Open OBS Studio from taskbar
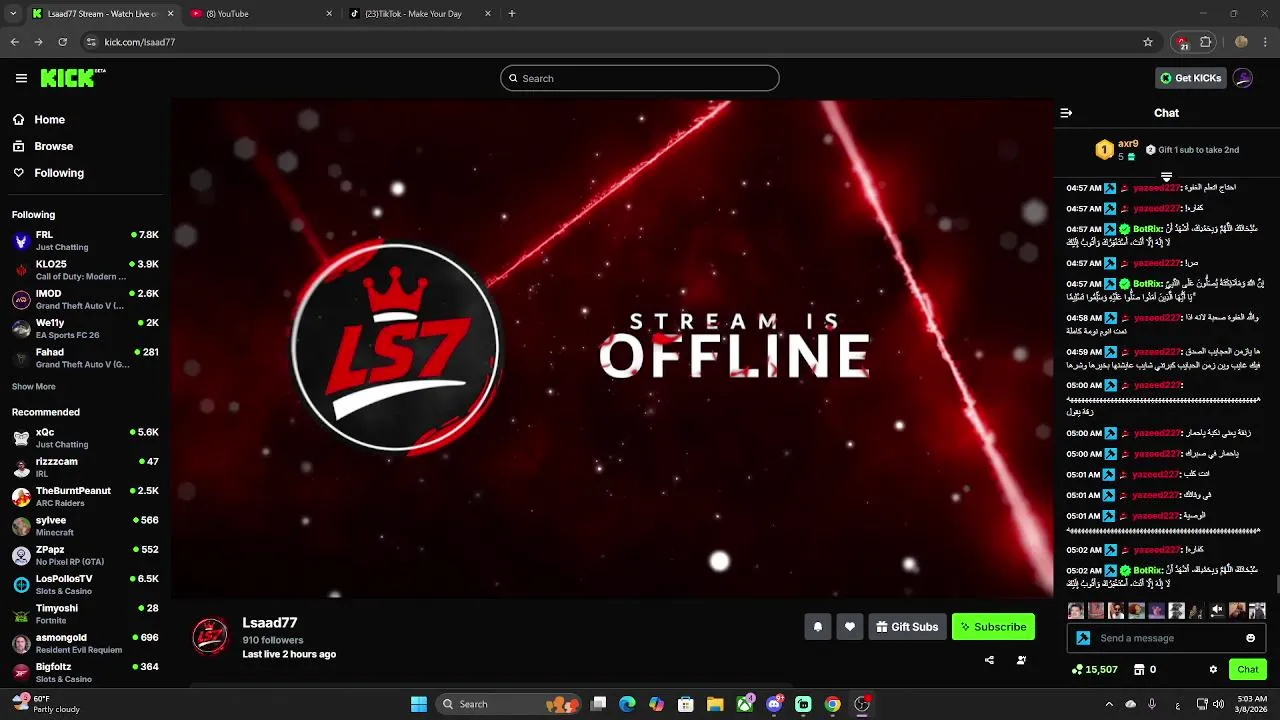Screen dimensions: 1280x720 tap(862, 704)
